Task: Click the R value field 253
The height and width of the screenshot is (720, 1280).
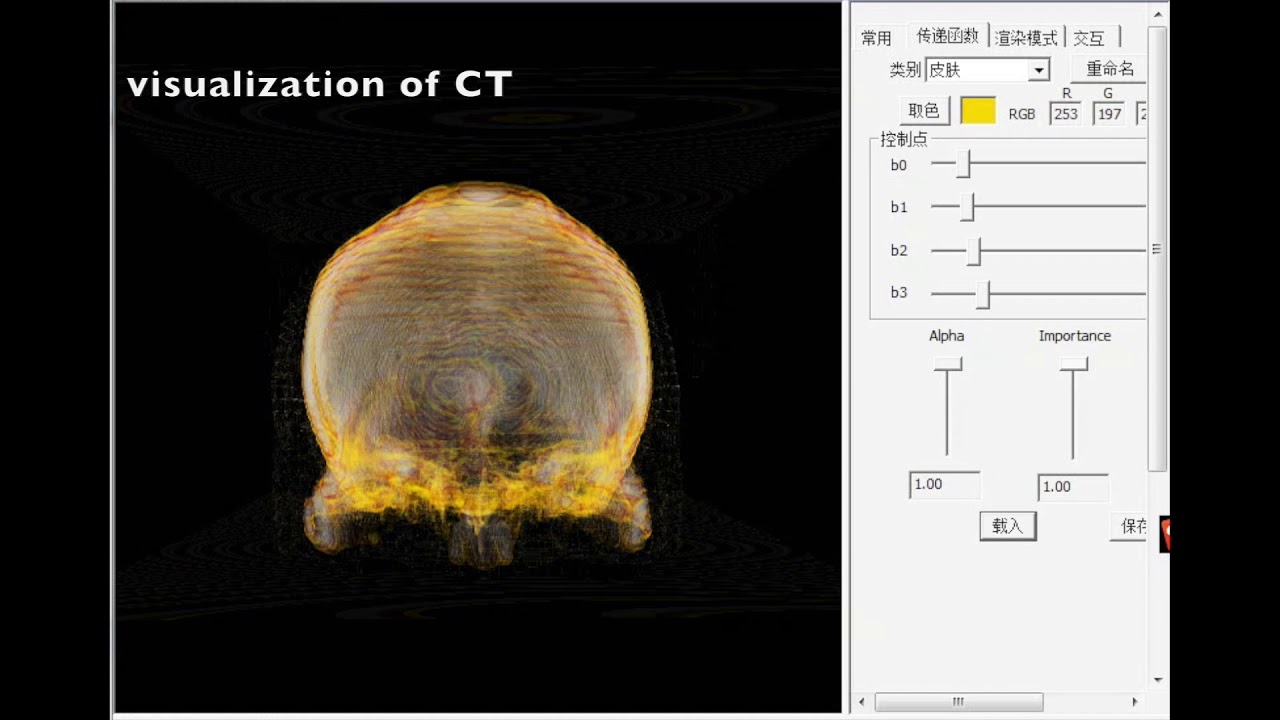Action: click(x=1066, y=114)
